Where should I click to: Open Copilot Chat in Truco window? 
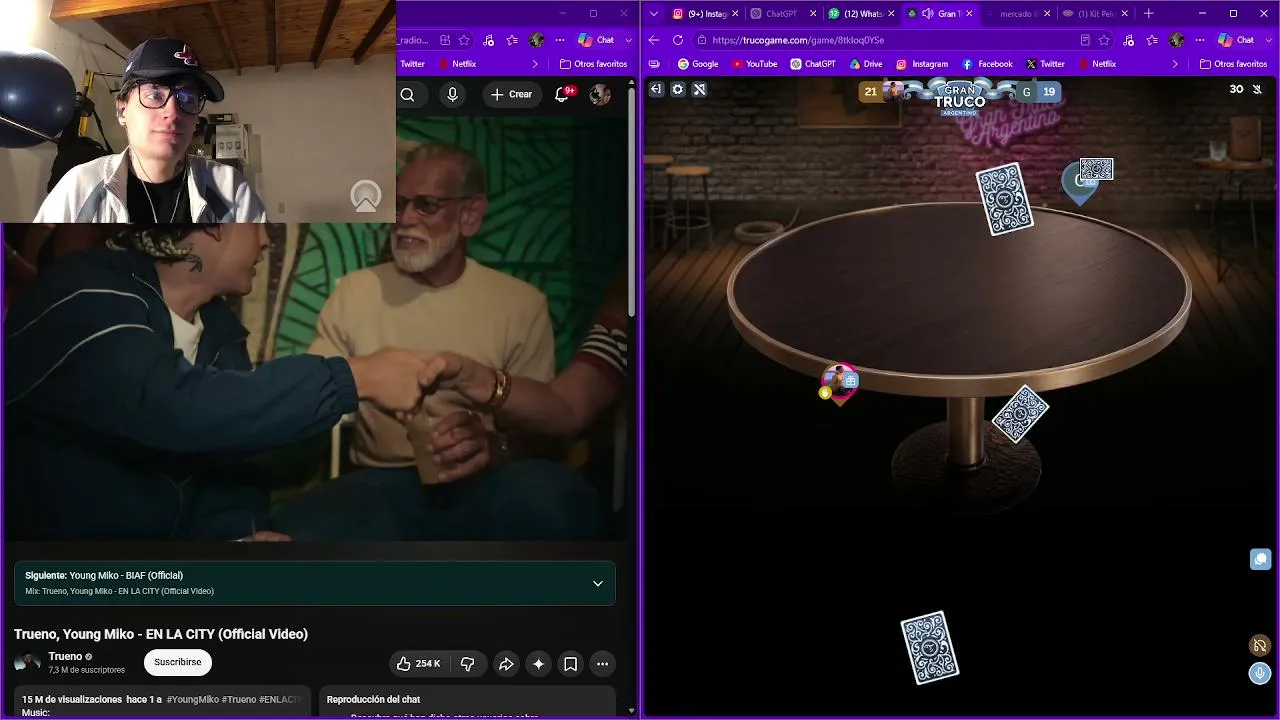1236,40
